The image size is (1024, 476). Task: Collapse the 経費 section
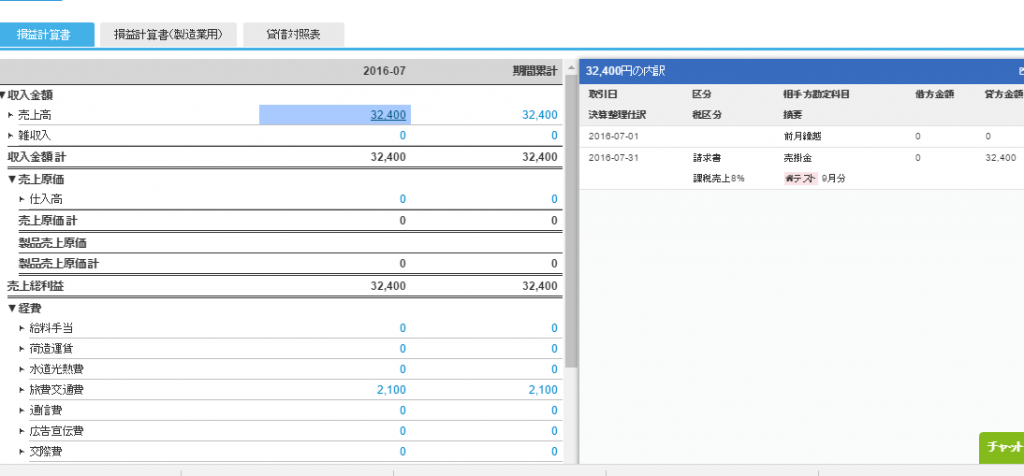click(x=11, y=307)
